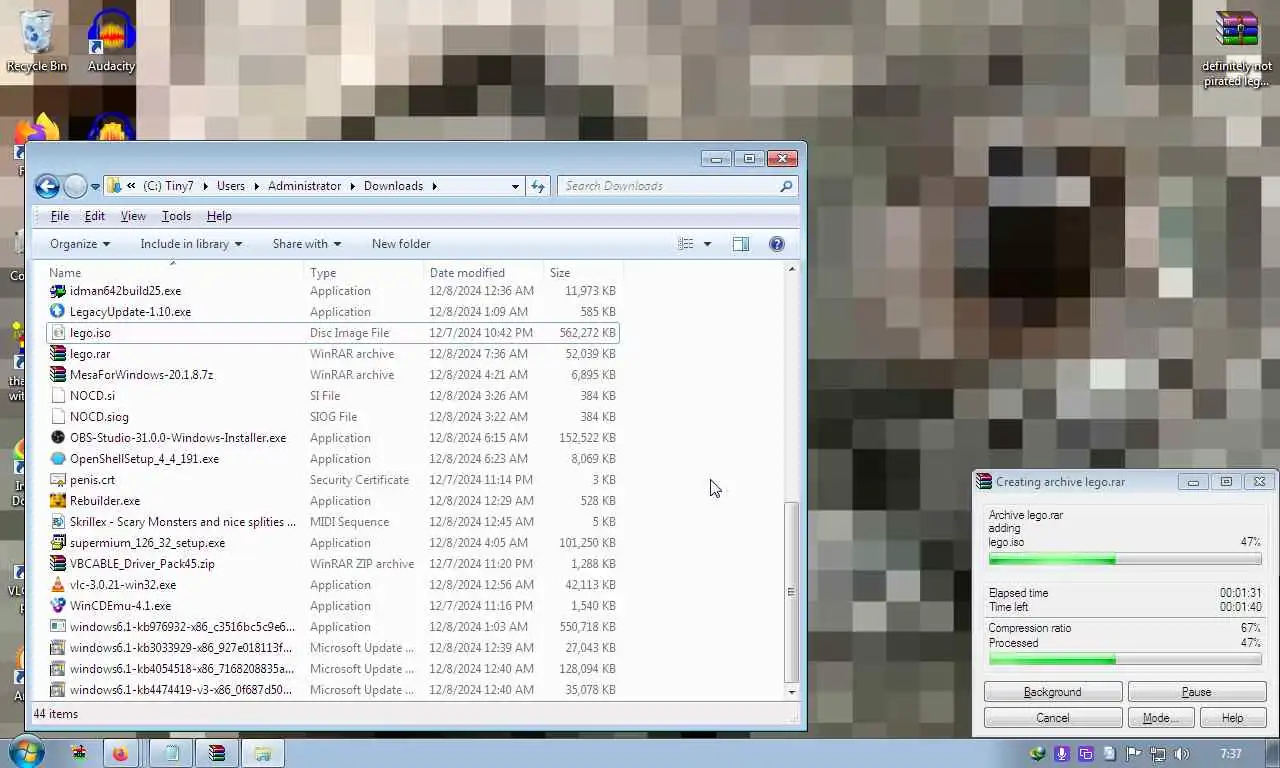This screenshot has height=768, width=1280.
Task: Click the Forward arrow in Explorer
Action: 76,186
